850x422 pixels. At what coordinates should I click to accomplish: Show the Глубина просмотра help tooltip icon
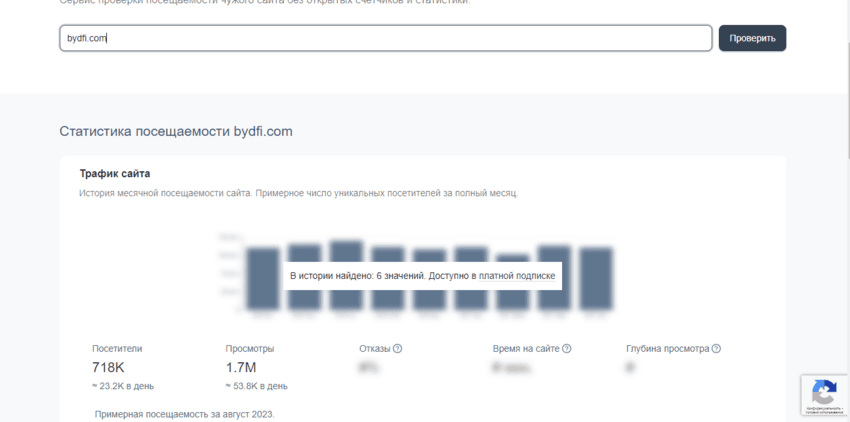pos(716,349)
